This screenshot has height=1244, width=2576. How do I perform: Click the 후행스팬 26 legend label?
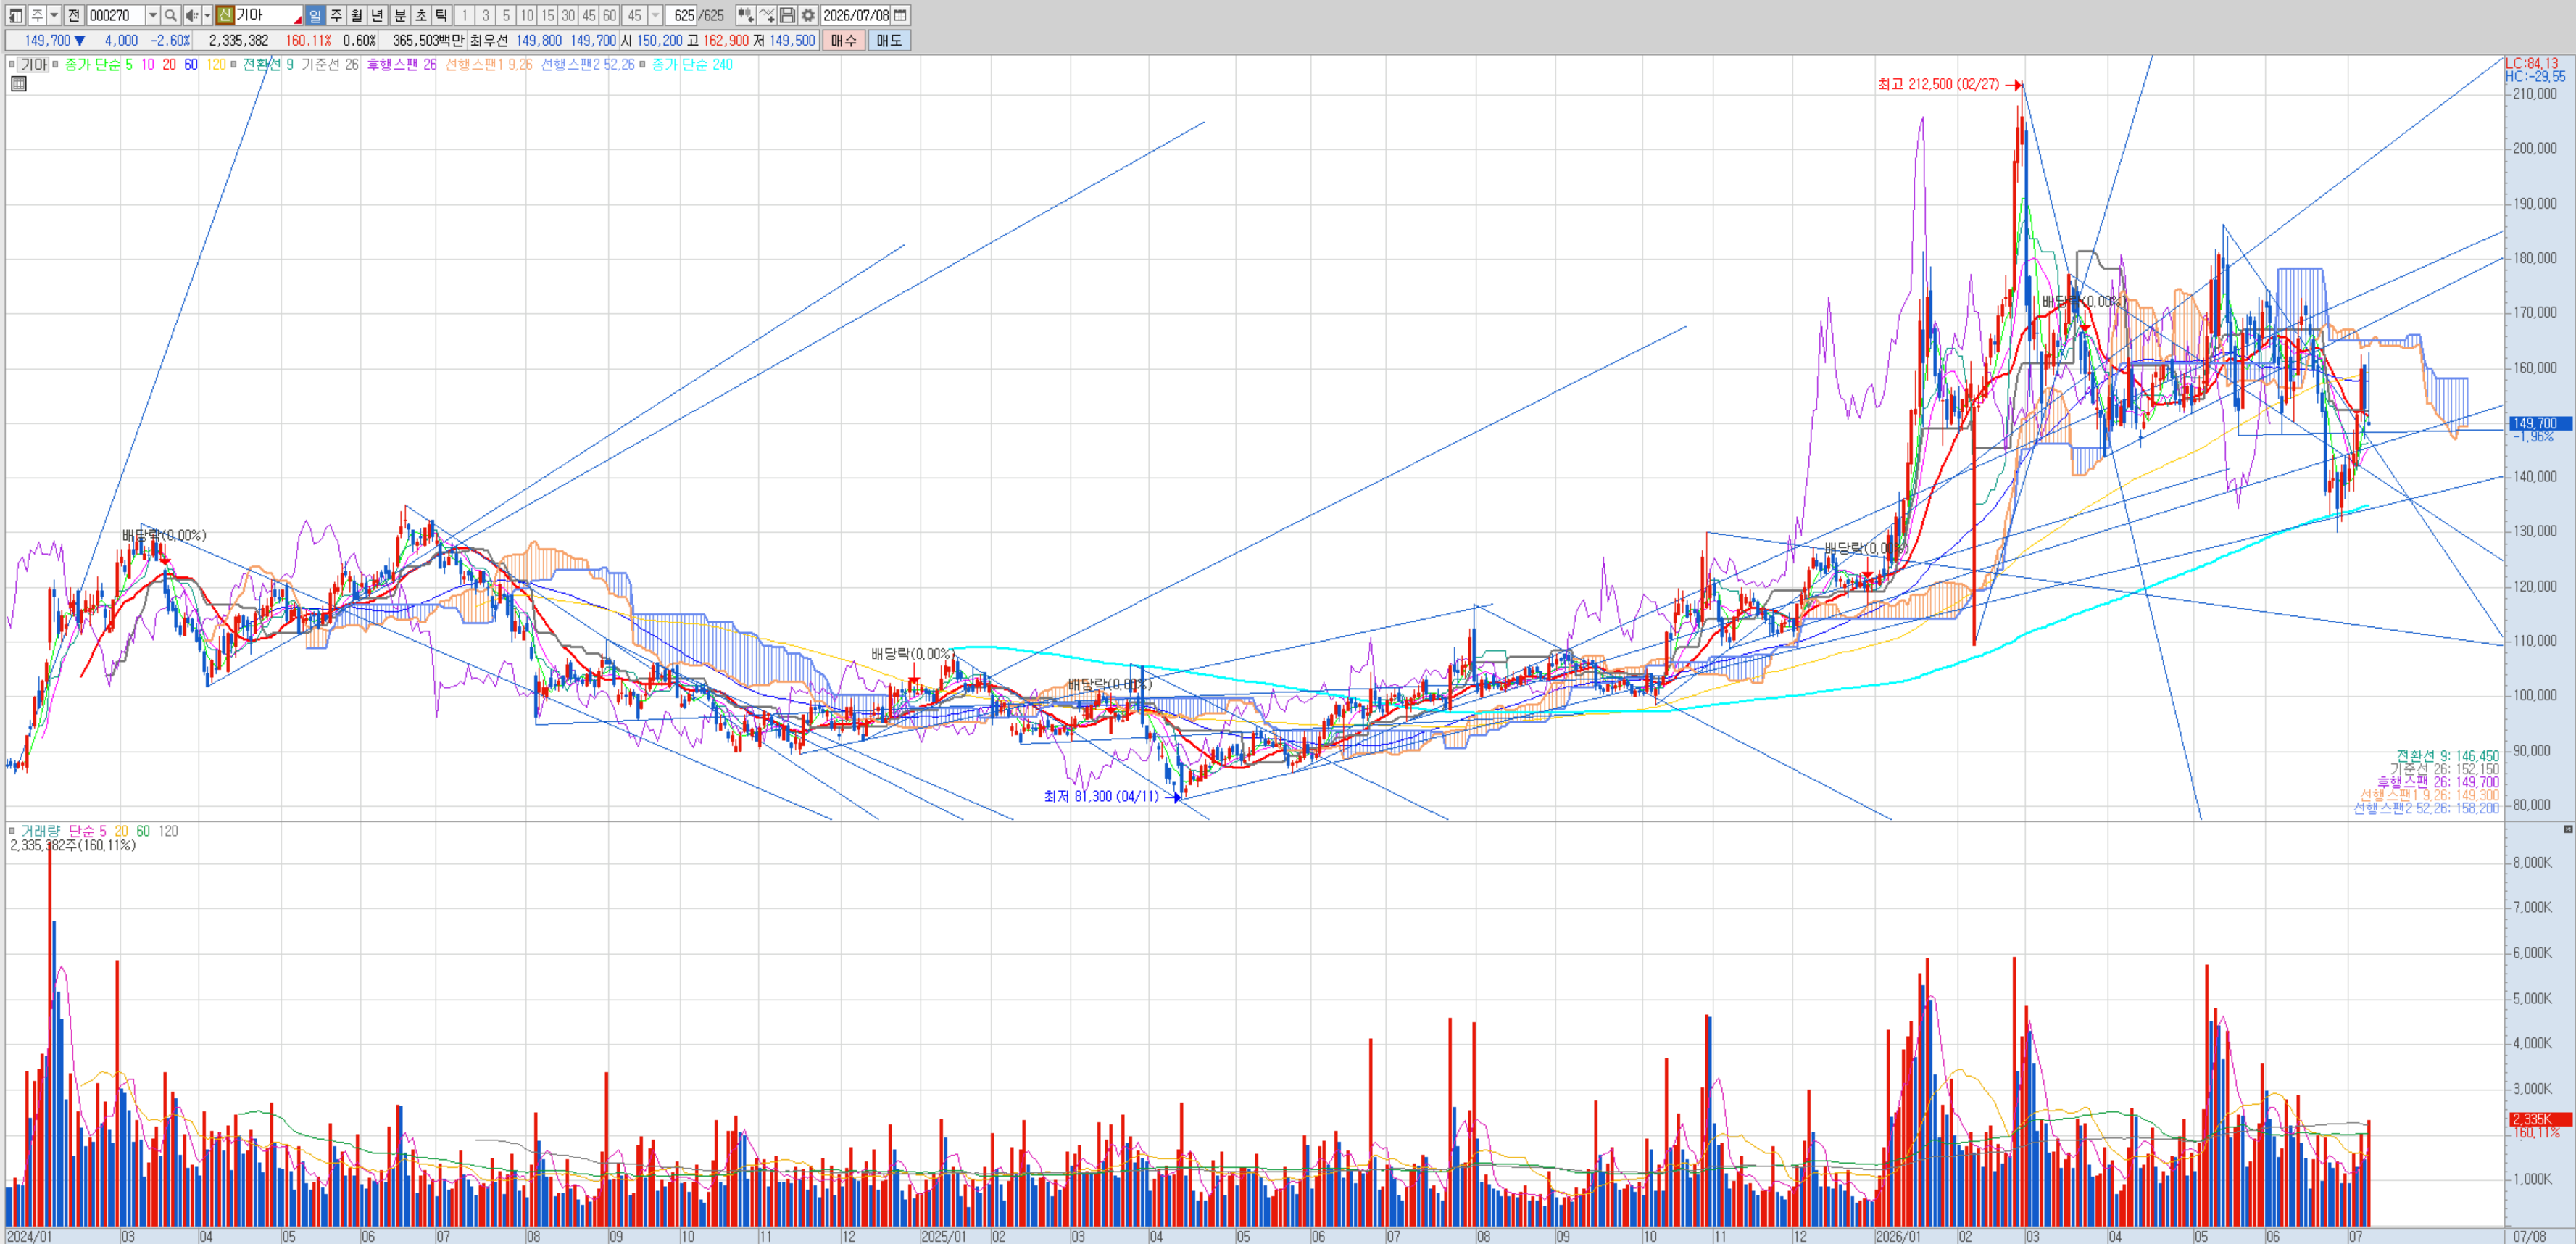(x=401, y=64)
